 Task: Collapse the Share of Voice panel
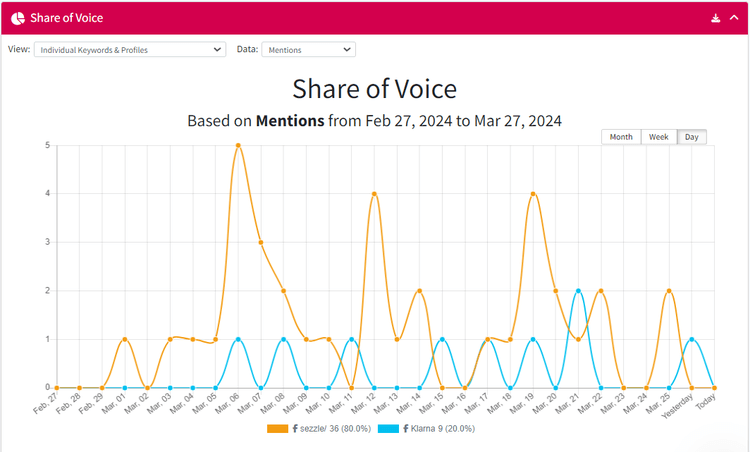734,18
